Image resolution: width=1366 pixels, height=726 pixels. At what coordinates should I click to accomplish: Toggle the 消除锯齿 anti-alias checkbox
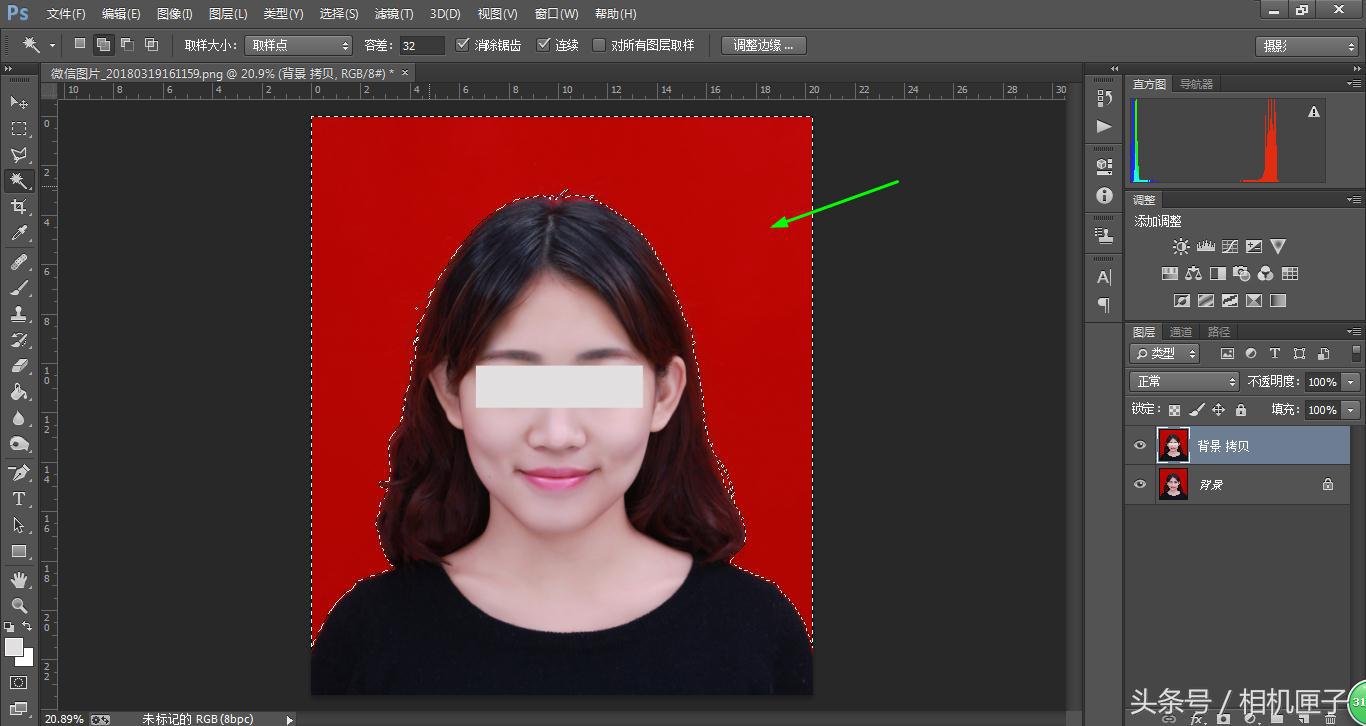(463, 44)
